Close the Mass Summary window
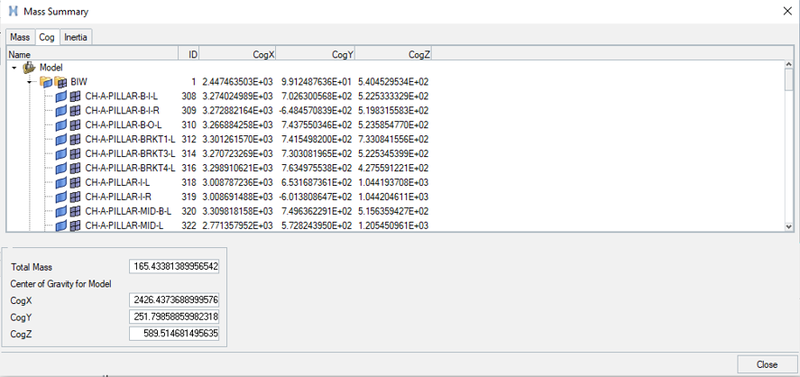The width and height of the screenshot is (800, 377). tap(787, 11)
